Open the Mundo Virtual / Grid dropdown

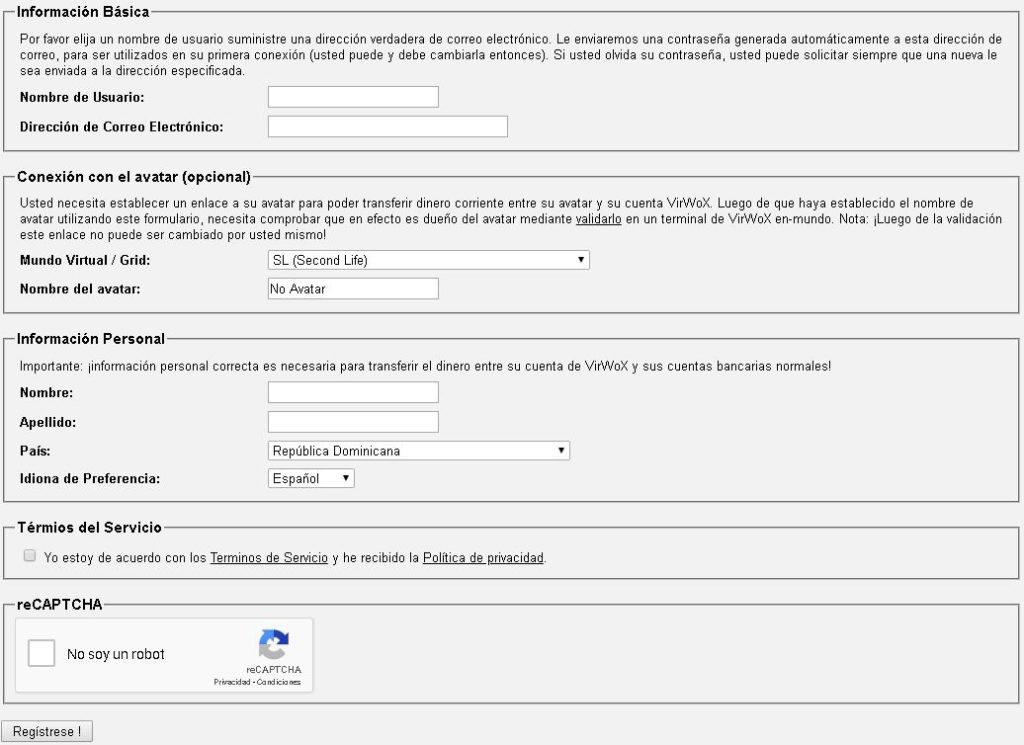pos(428,260)
